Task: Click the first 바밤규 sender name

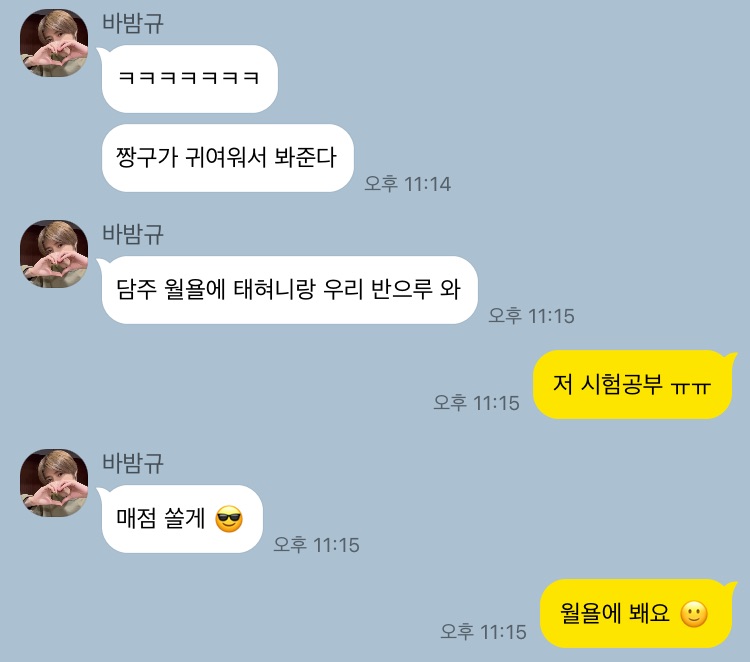Action: pyautogui.click(x=133, y=23)
